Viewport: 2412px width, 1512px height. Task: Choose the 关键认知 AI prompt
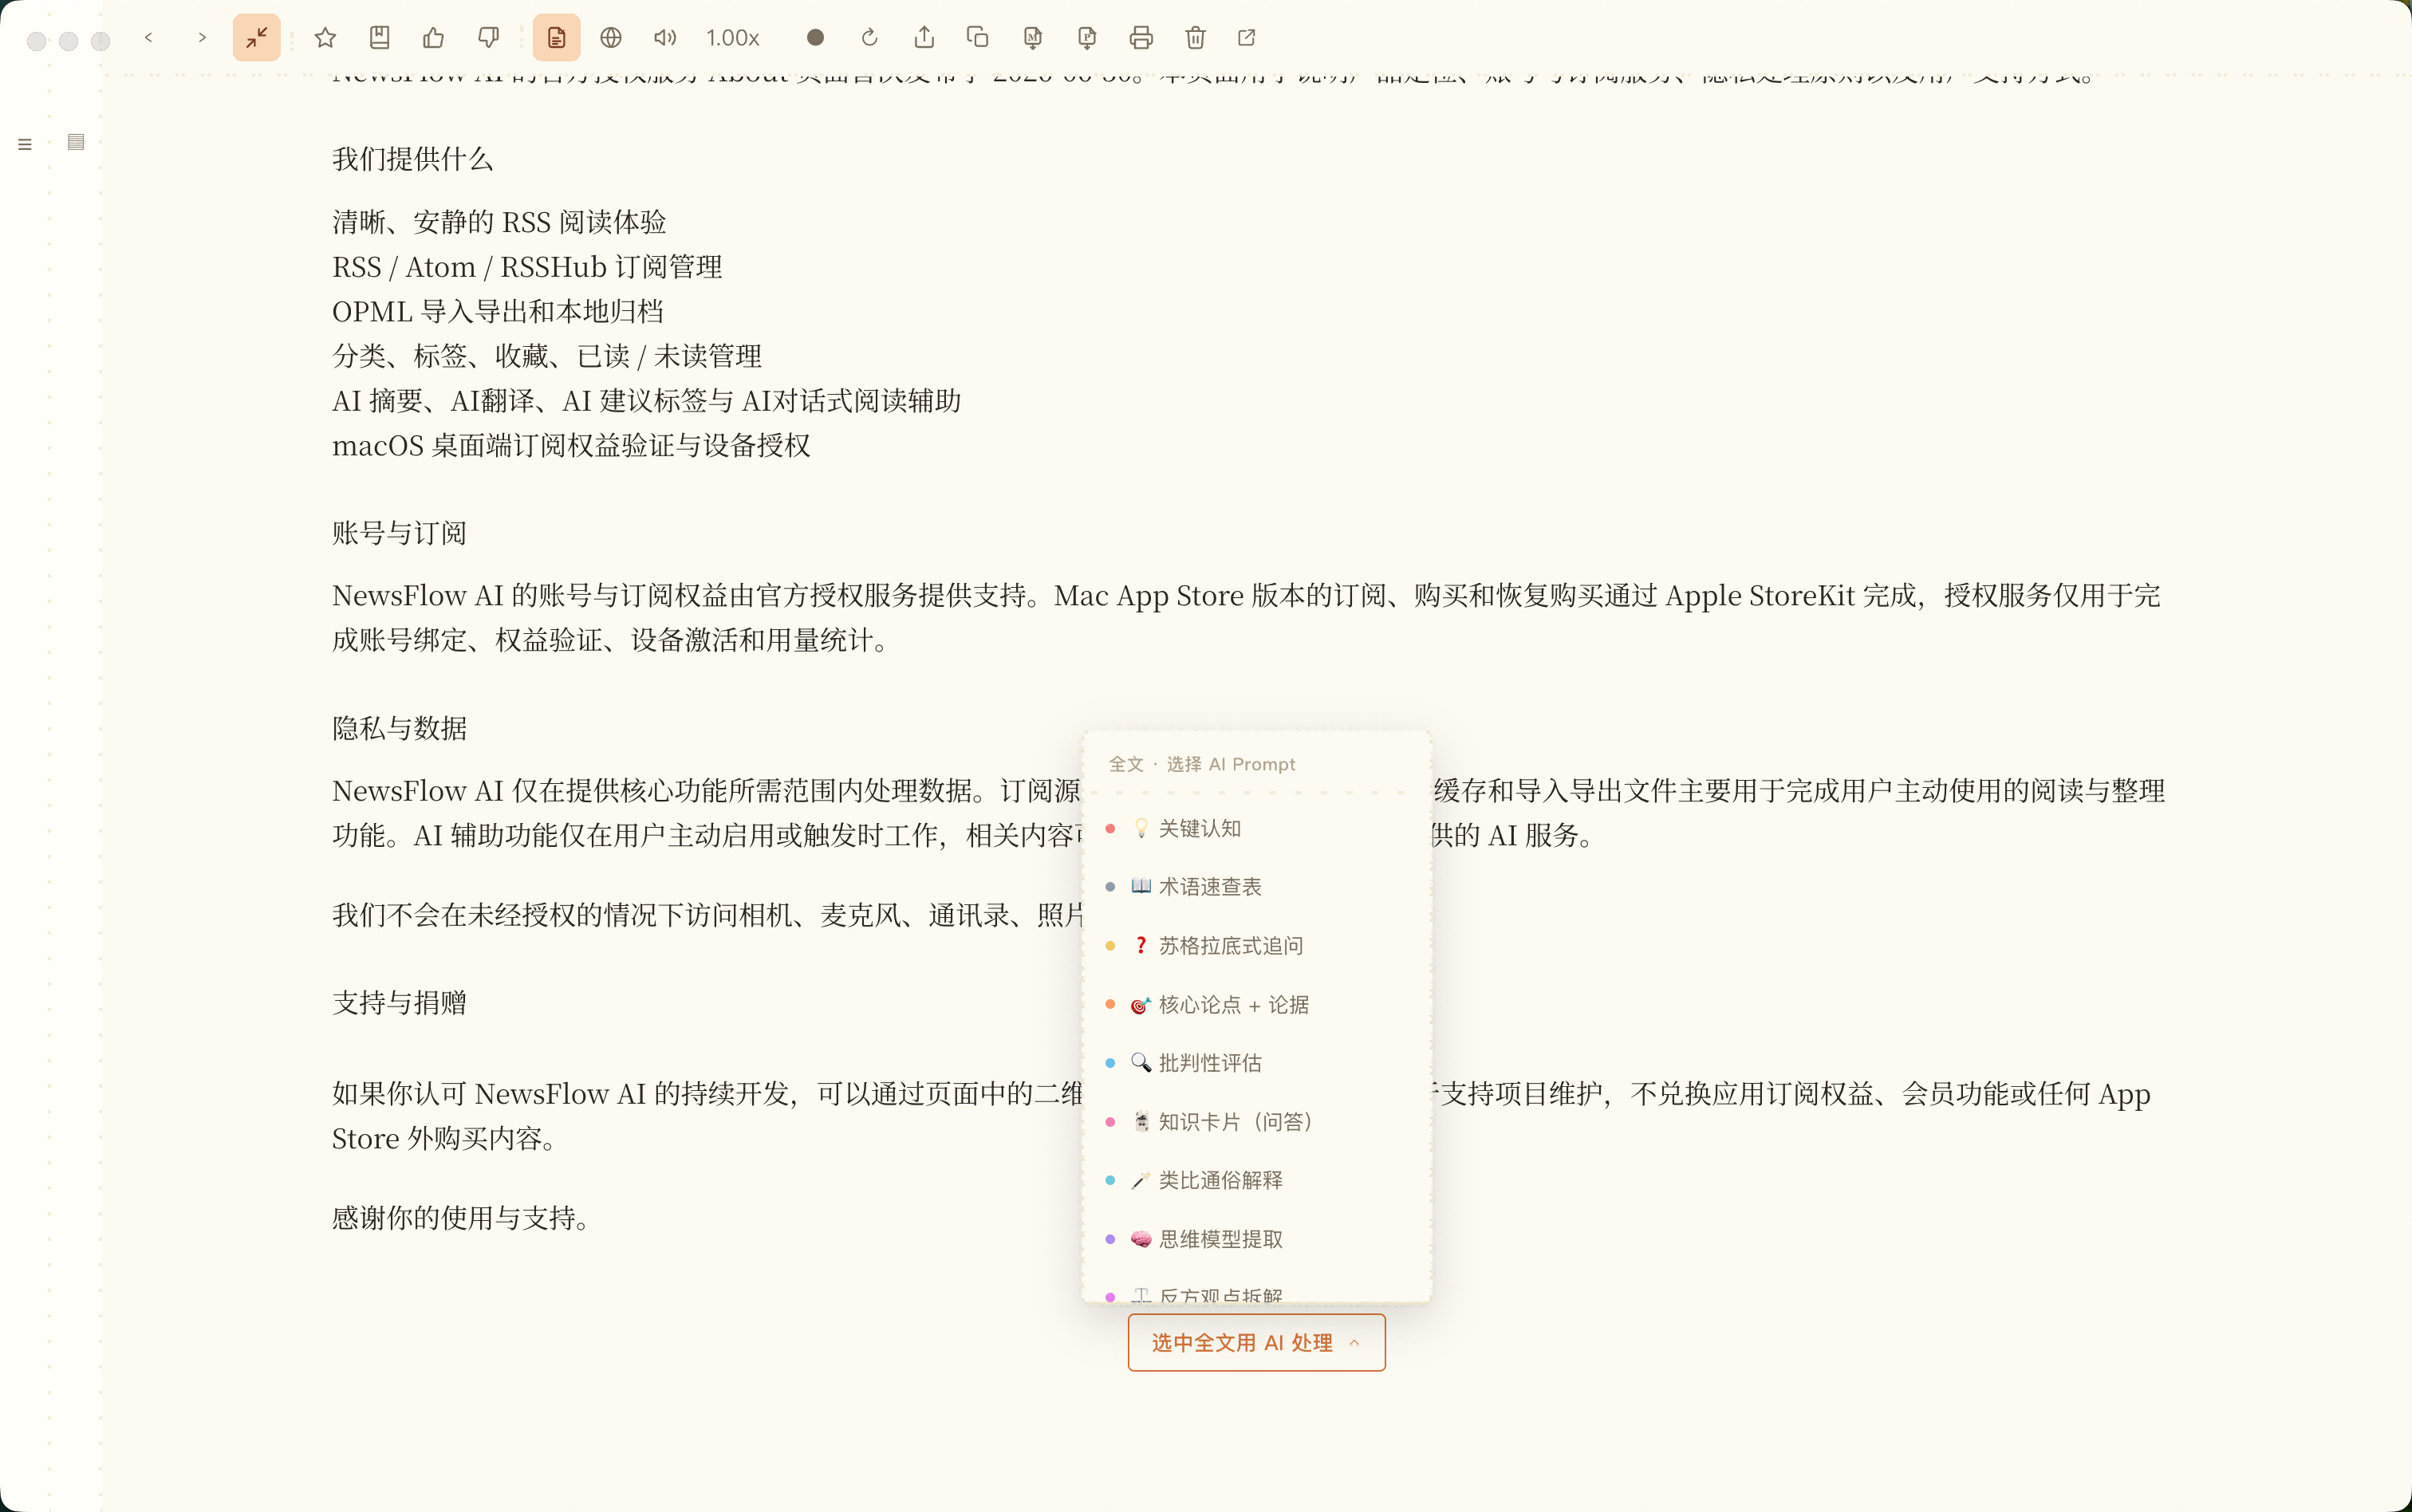(1257, 828)
